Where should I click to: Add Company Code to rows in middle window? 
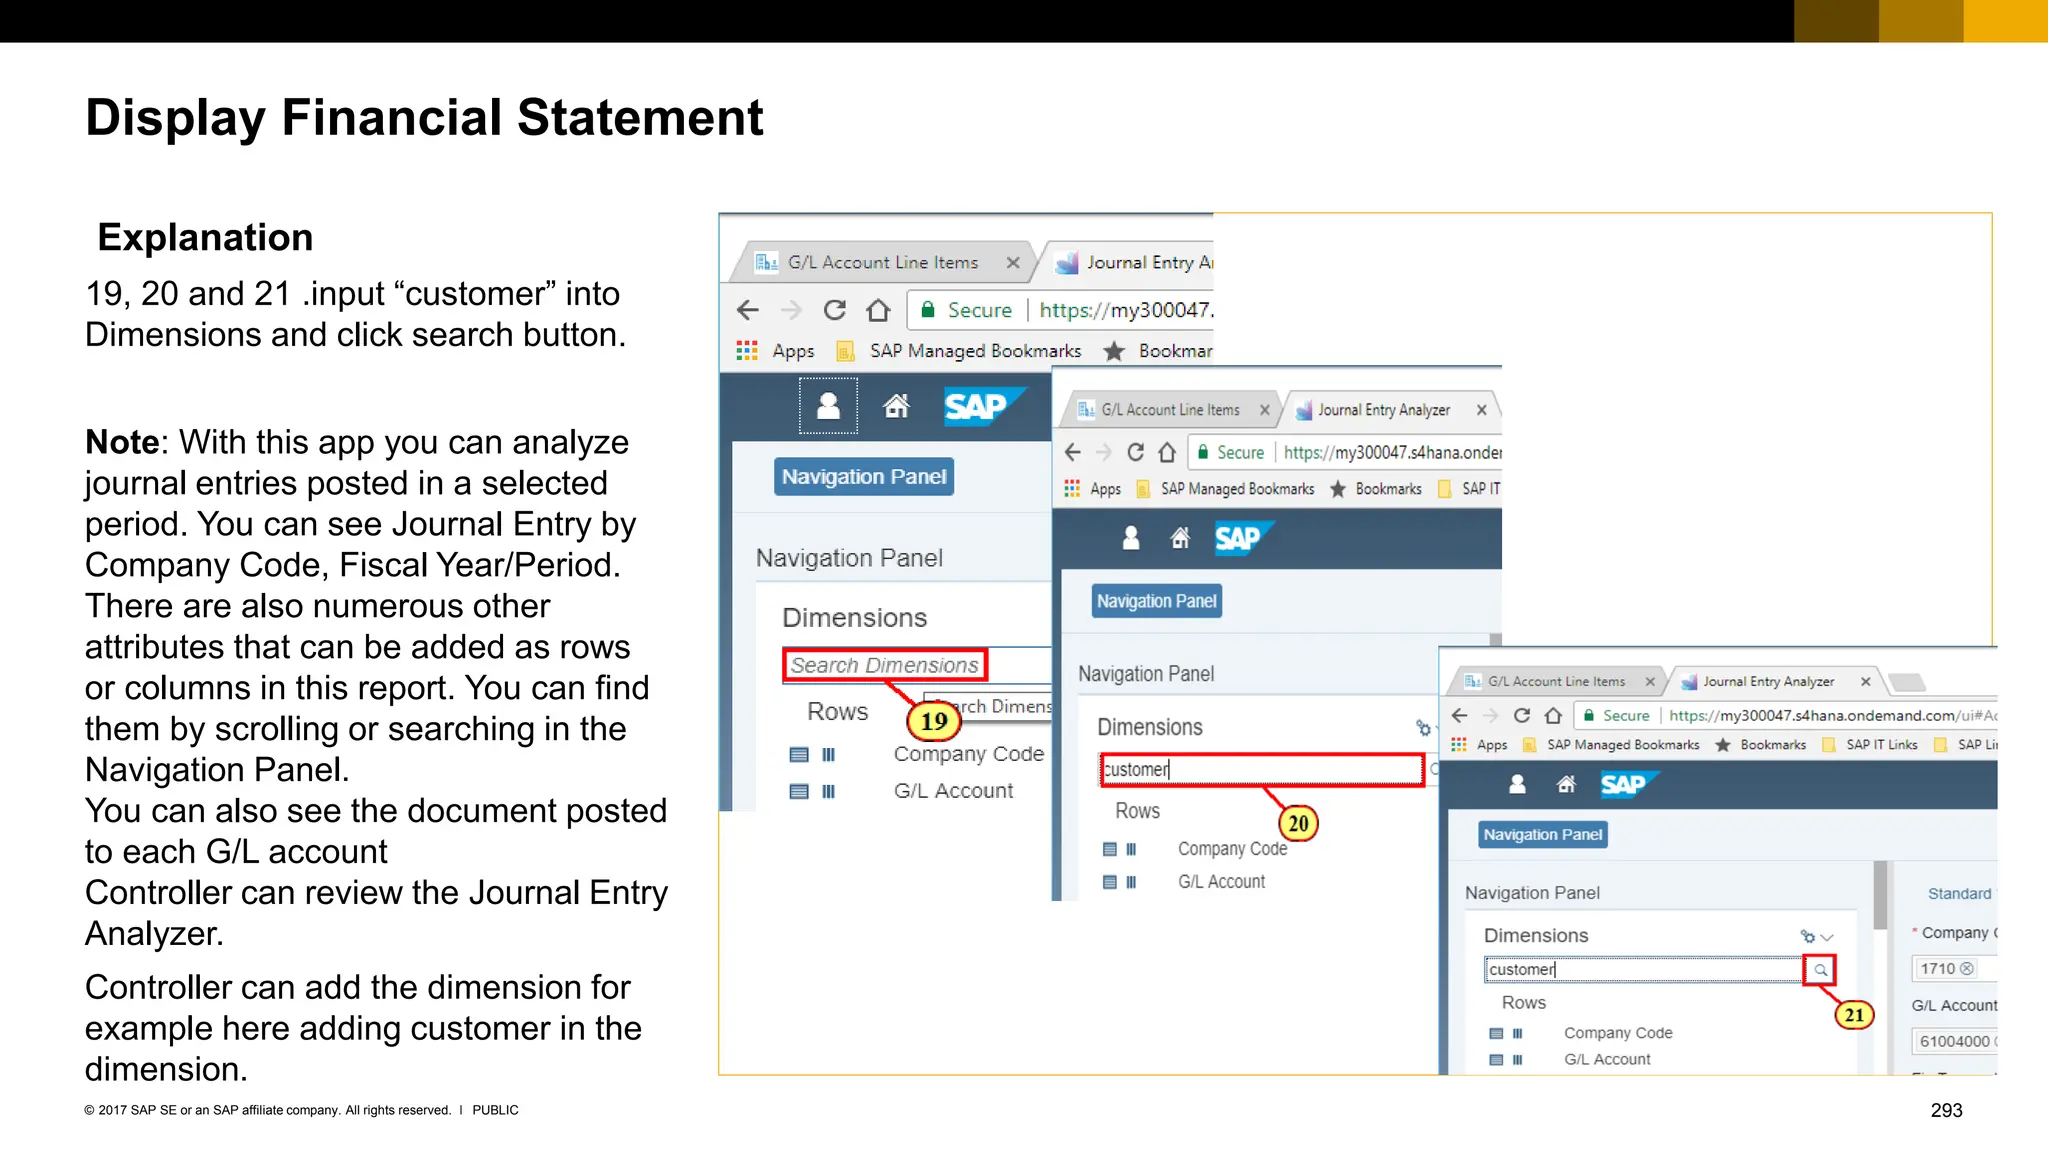click(1109, 849)
